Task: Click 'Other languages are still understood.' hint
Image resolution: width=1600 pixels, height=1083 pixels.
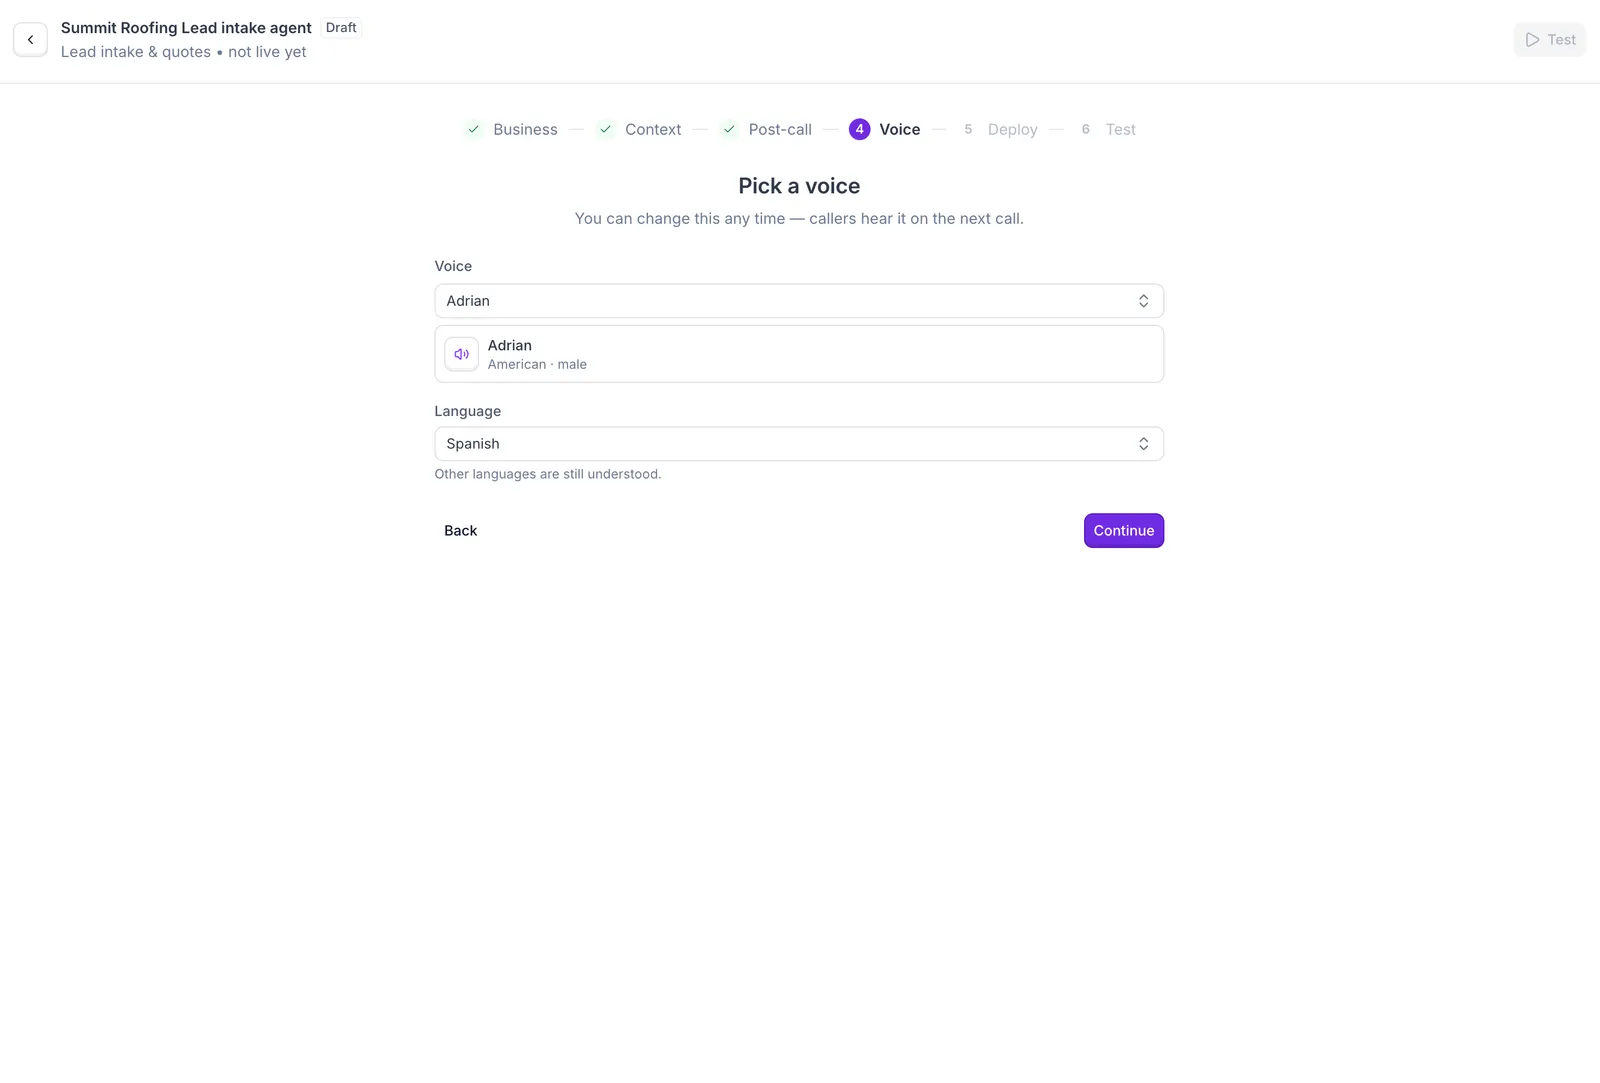Action: (548, 474)
